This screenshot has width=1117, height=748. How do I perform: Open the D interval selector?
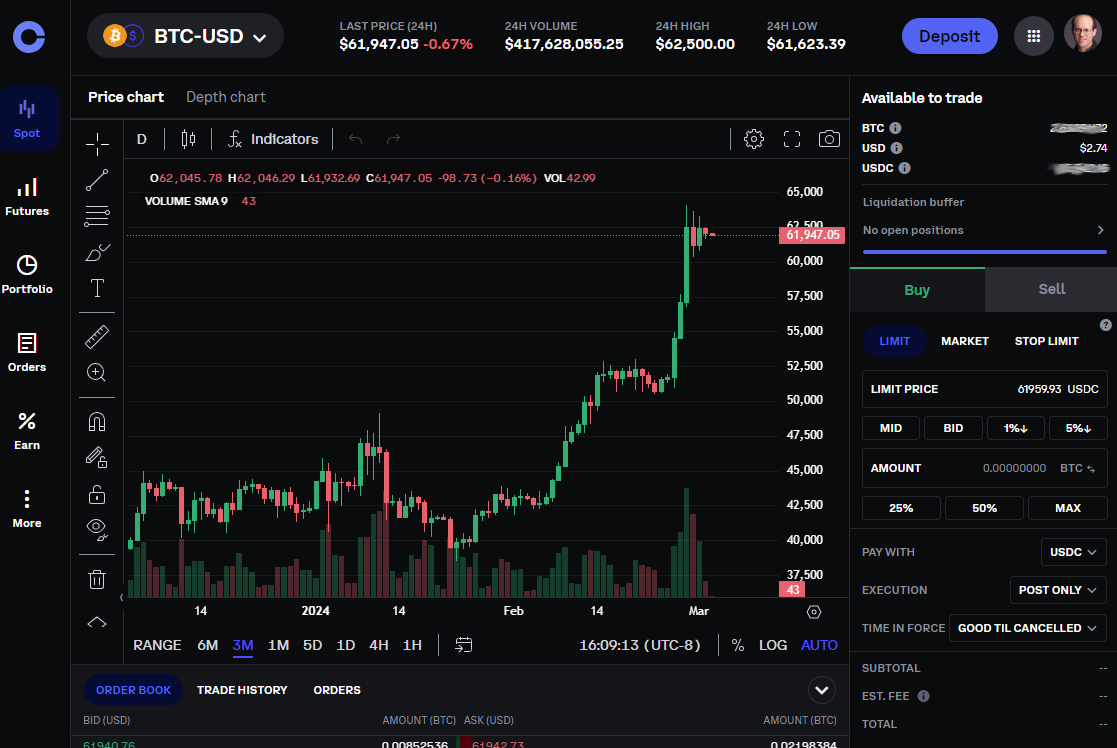click(142, 139)
